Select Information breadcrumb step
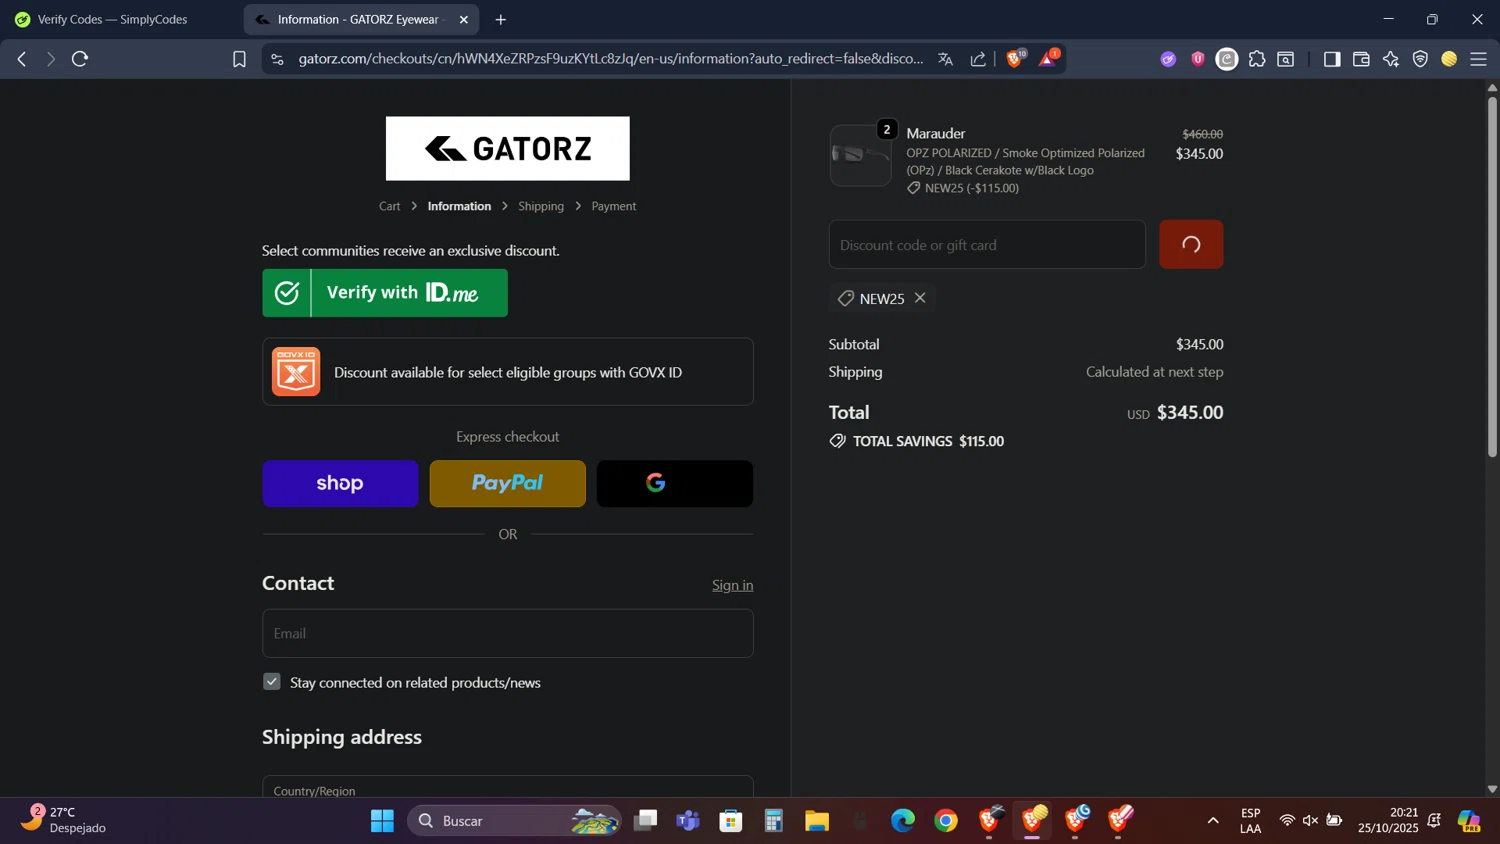Image resolution: width=1500 pixels, height=844 pixels. [x=459, y=206]
